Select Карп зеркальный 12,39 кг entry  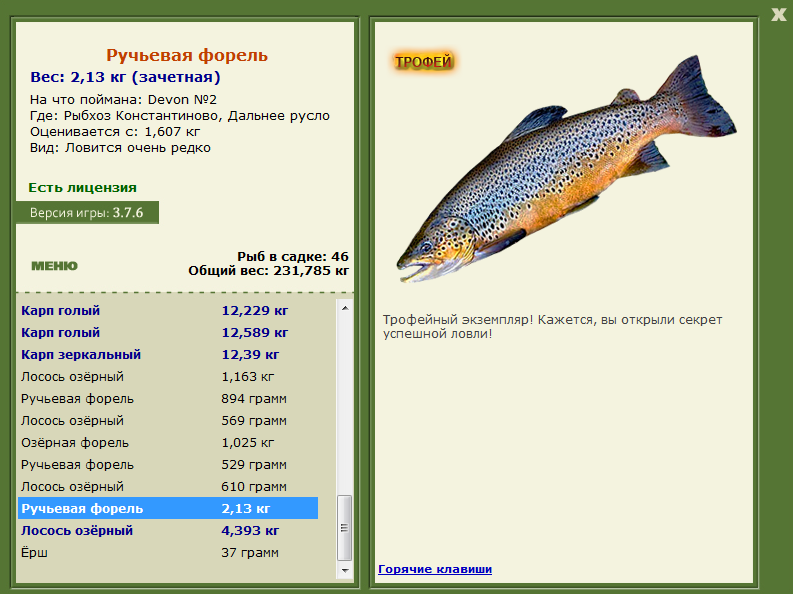coord(168,354)
